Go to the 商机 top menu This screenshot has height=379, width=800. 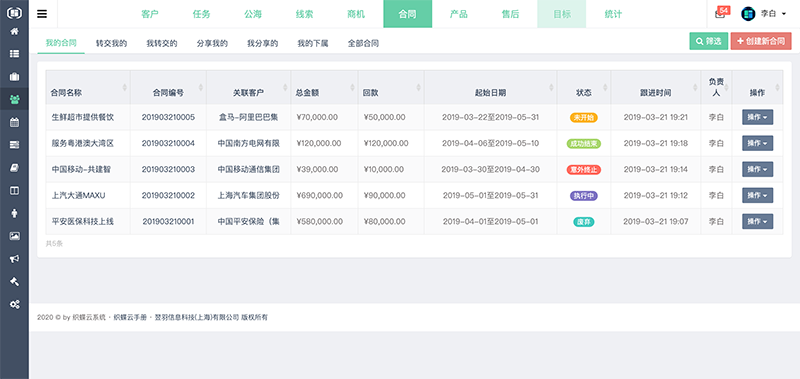[x=356, y=14]
